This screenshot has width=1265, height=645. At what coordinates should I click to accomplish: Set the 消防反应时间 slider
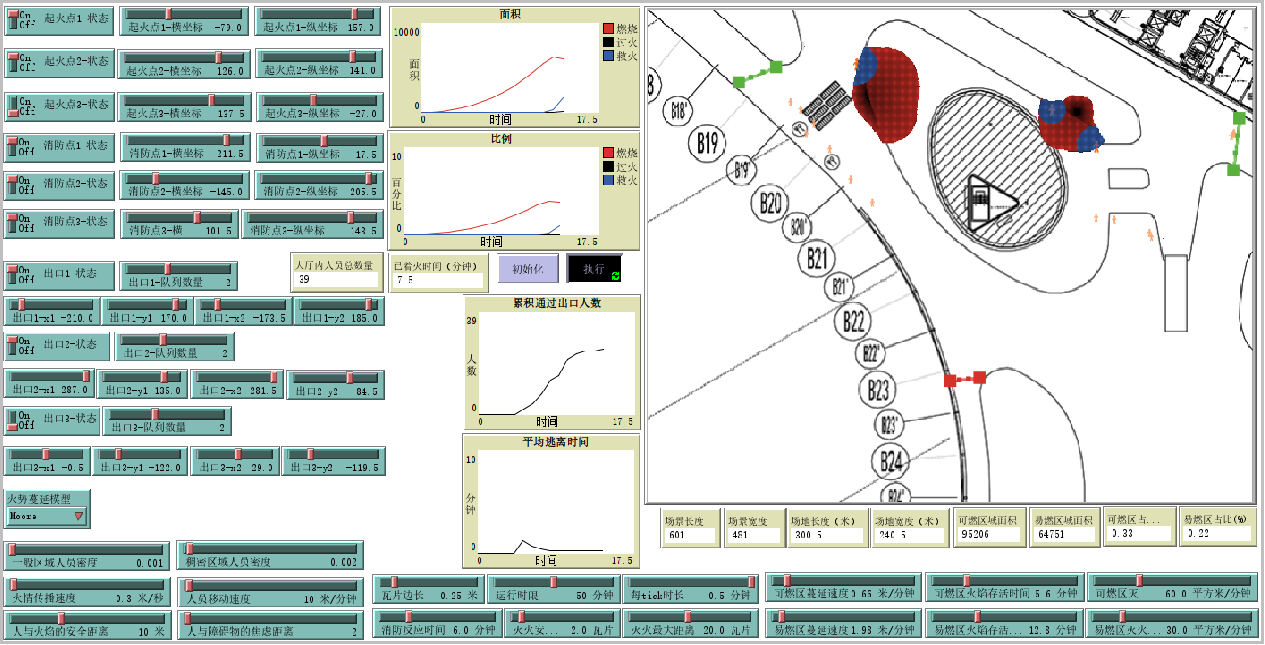pos(436,624)
